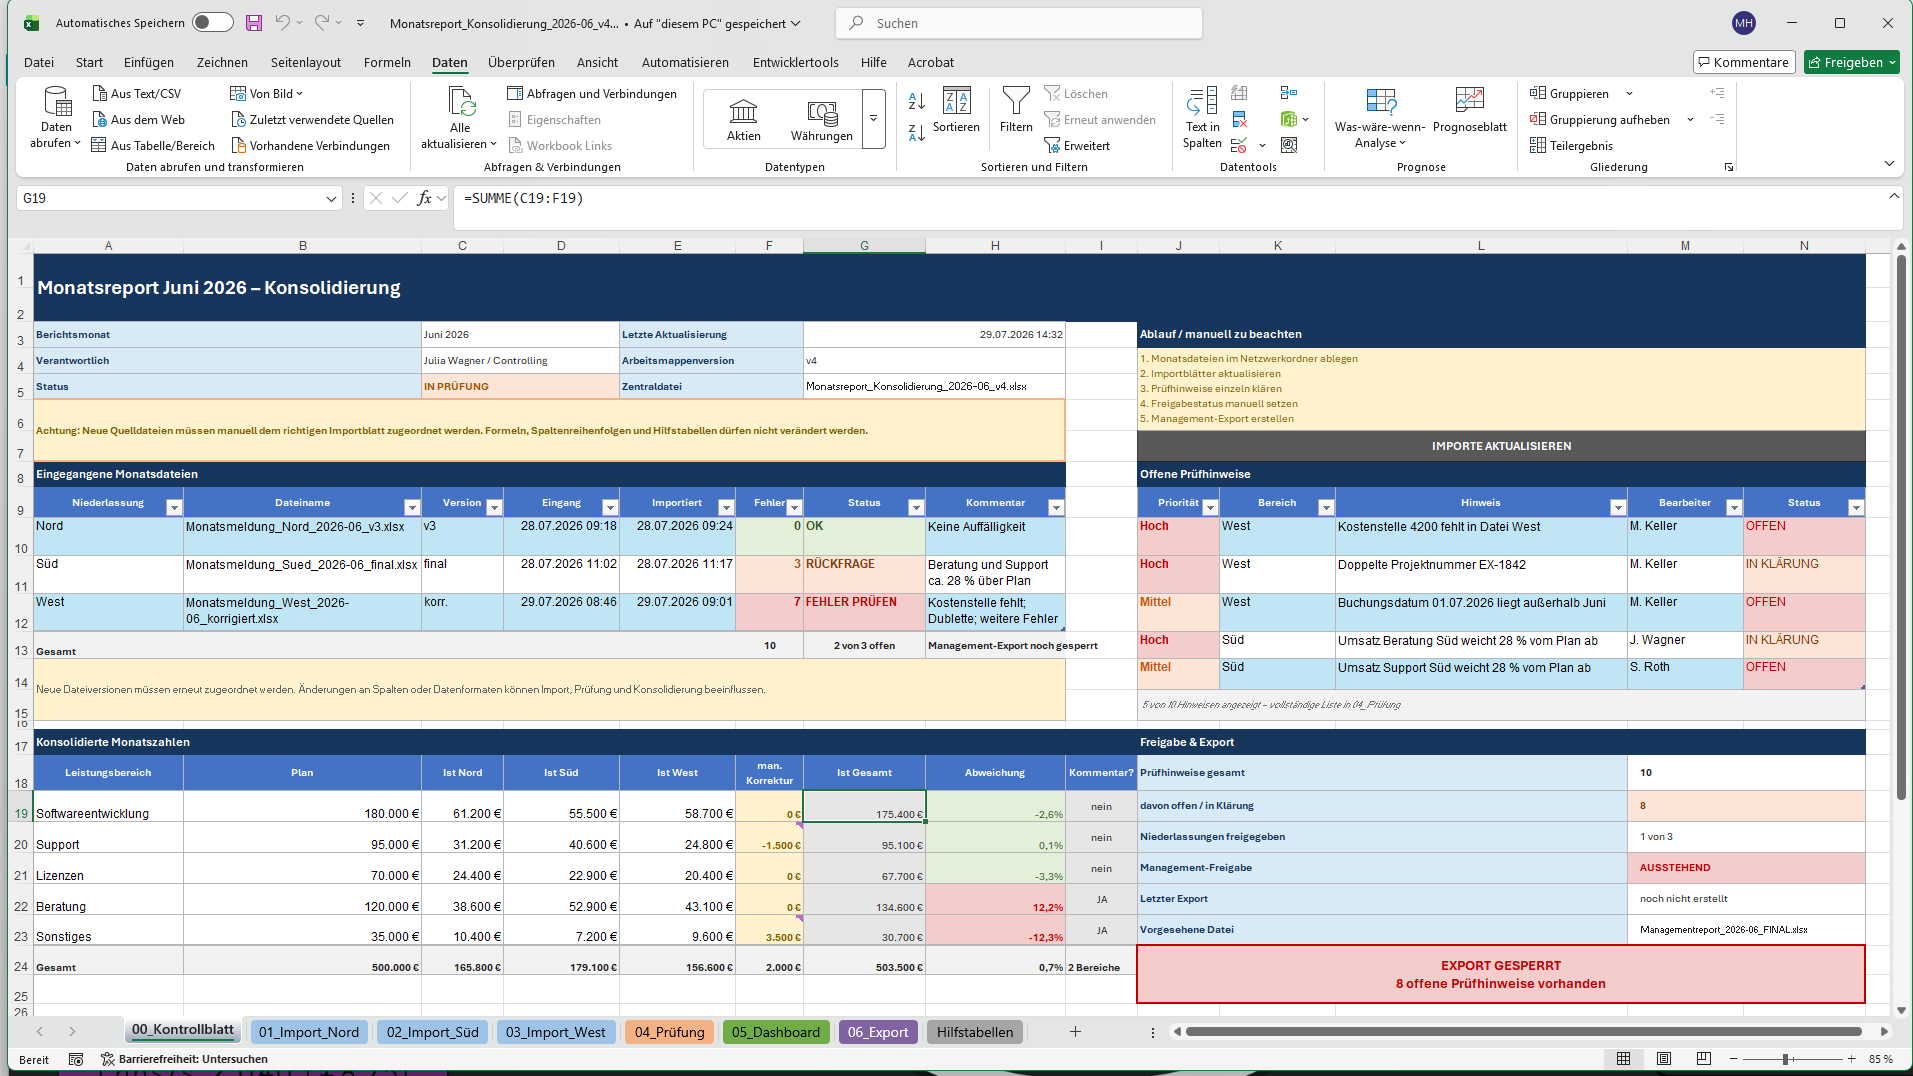Switch to Formeln ribbon tab
Screen dimensions: 1913x1076
pyautogui.click(x=387, y=62)
